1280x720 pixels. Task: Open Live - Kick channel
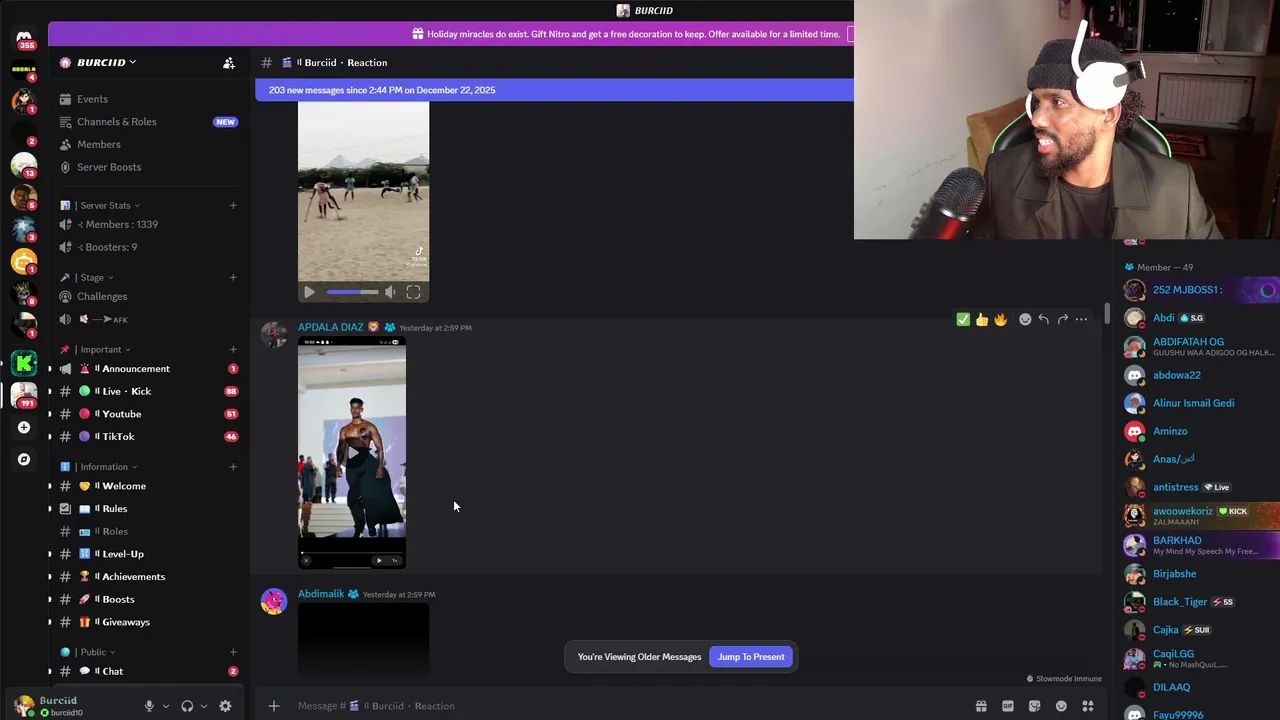point(148,391)
